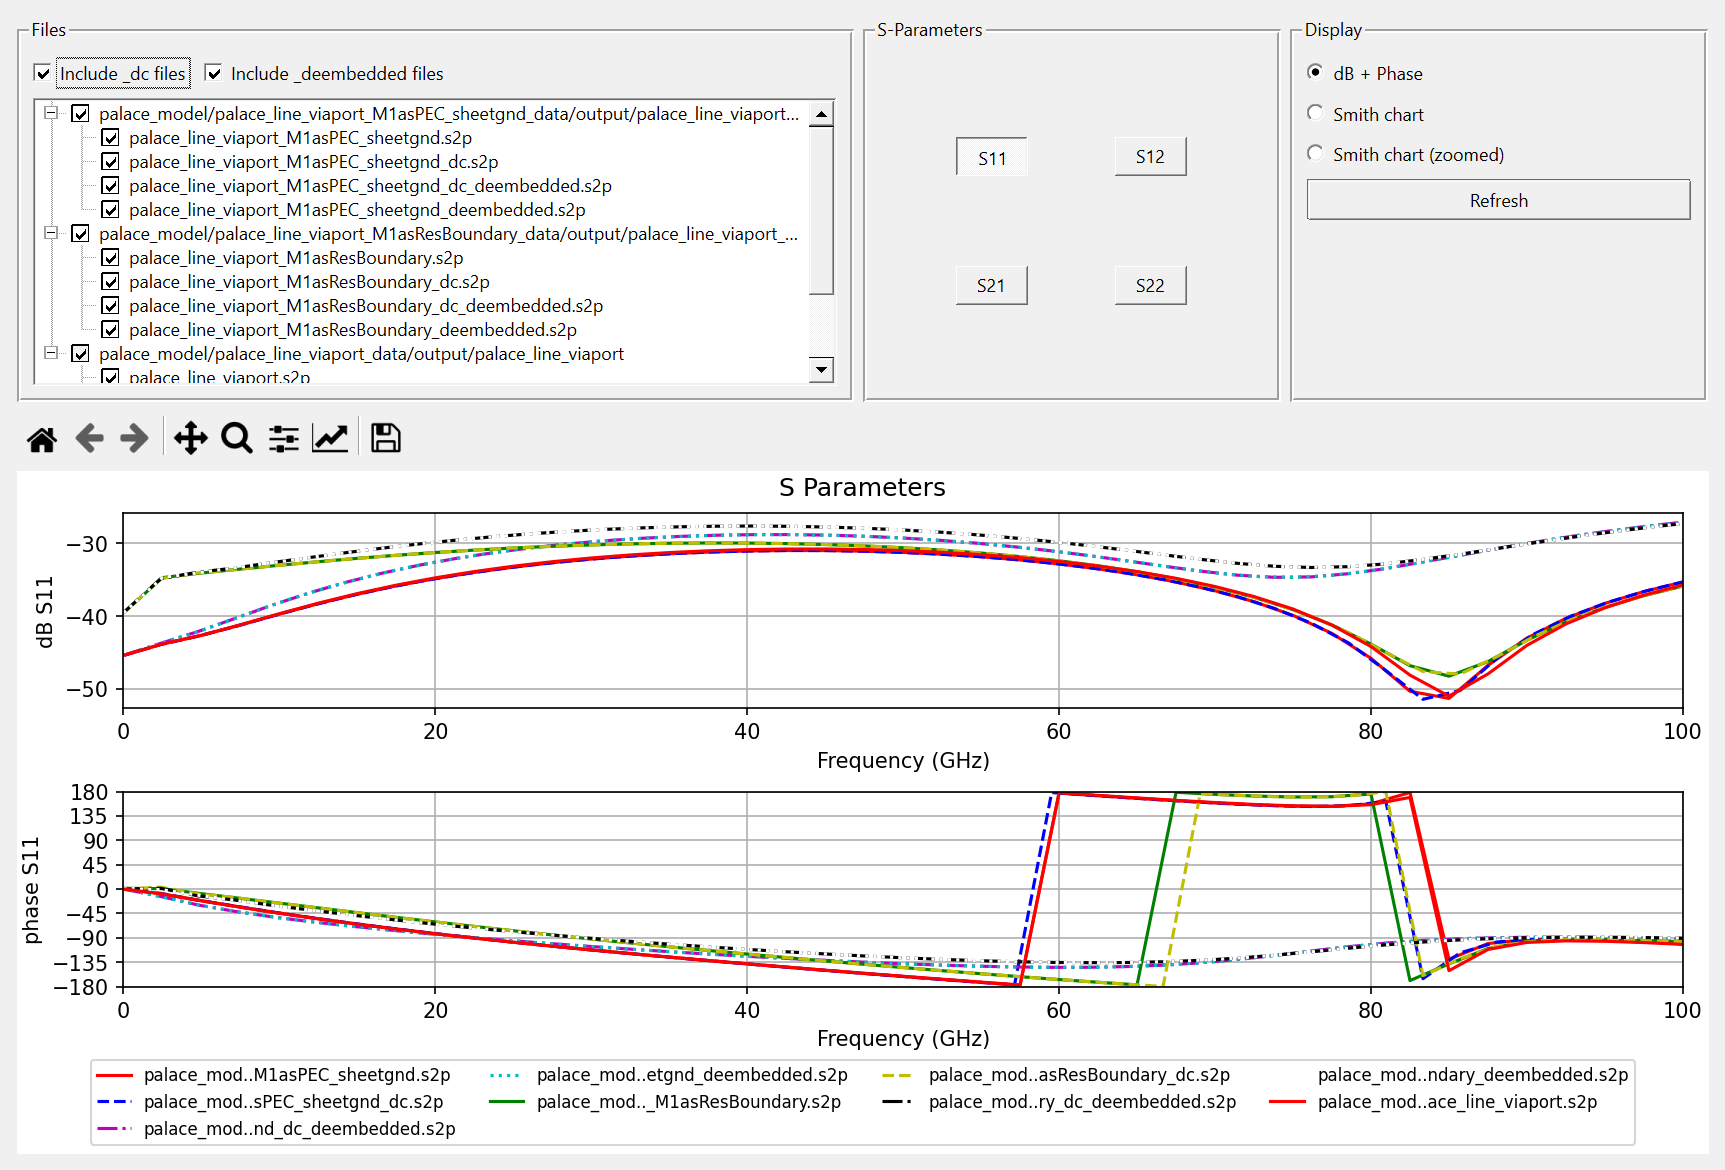Viewport: 1725px width, 1170px height.
Task: Uncheck palace_line_viaport_M1asResBoundary.s2p checkbox
Action: tap(111, 258)
